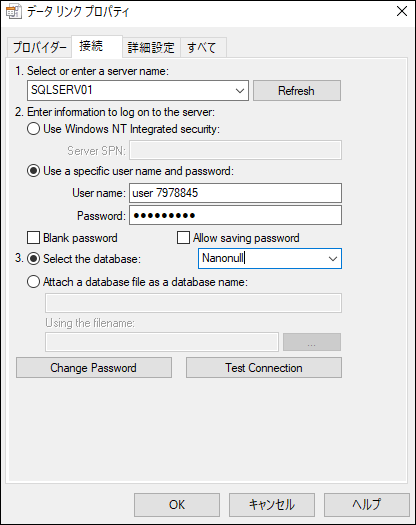Click the User name input field
Image resolution: width=416 pixels, height=525 pixels.
[x=235, y=193]
